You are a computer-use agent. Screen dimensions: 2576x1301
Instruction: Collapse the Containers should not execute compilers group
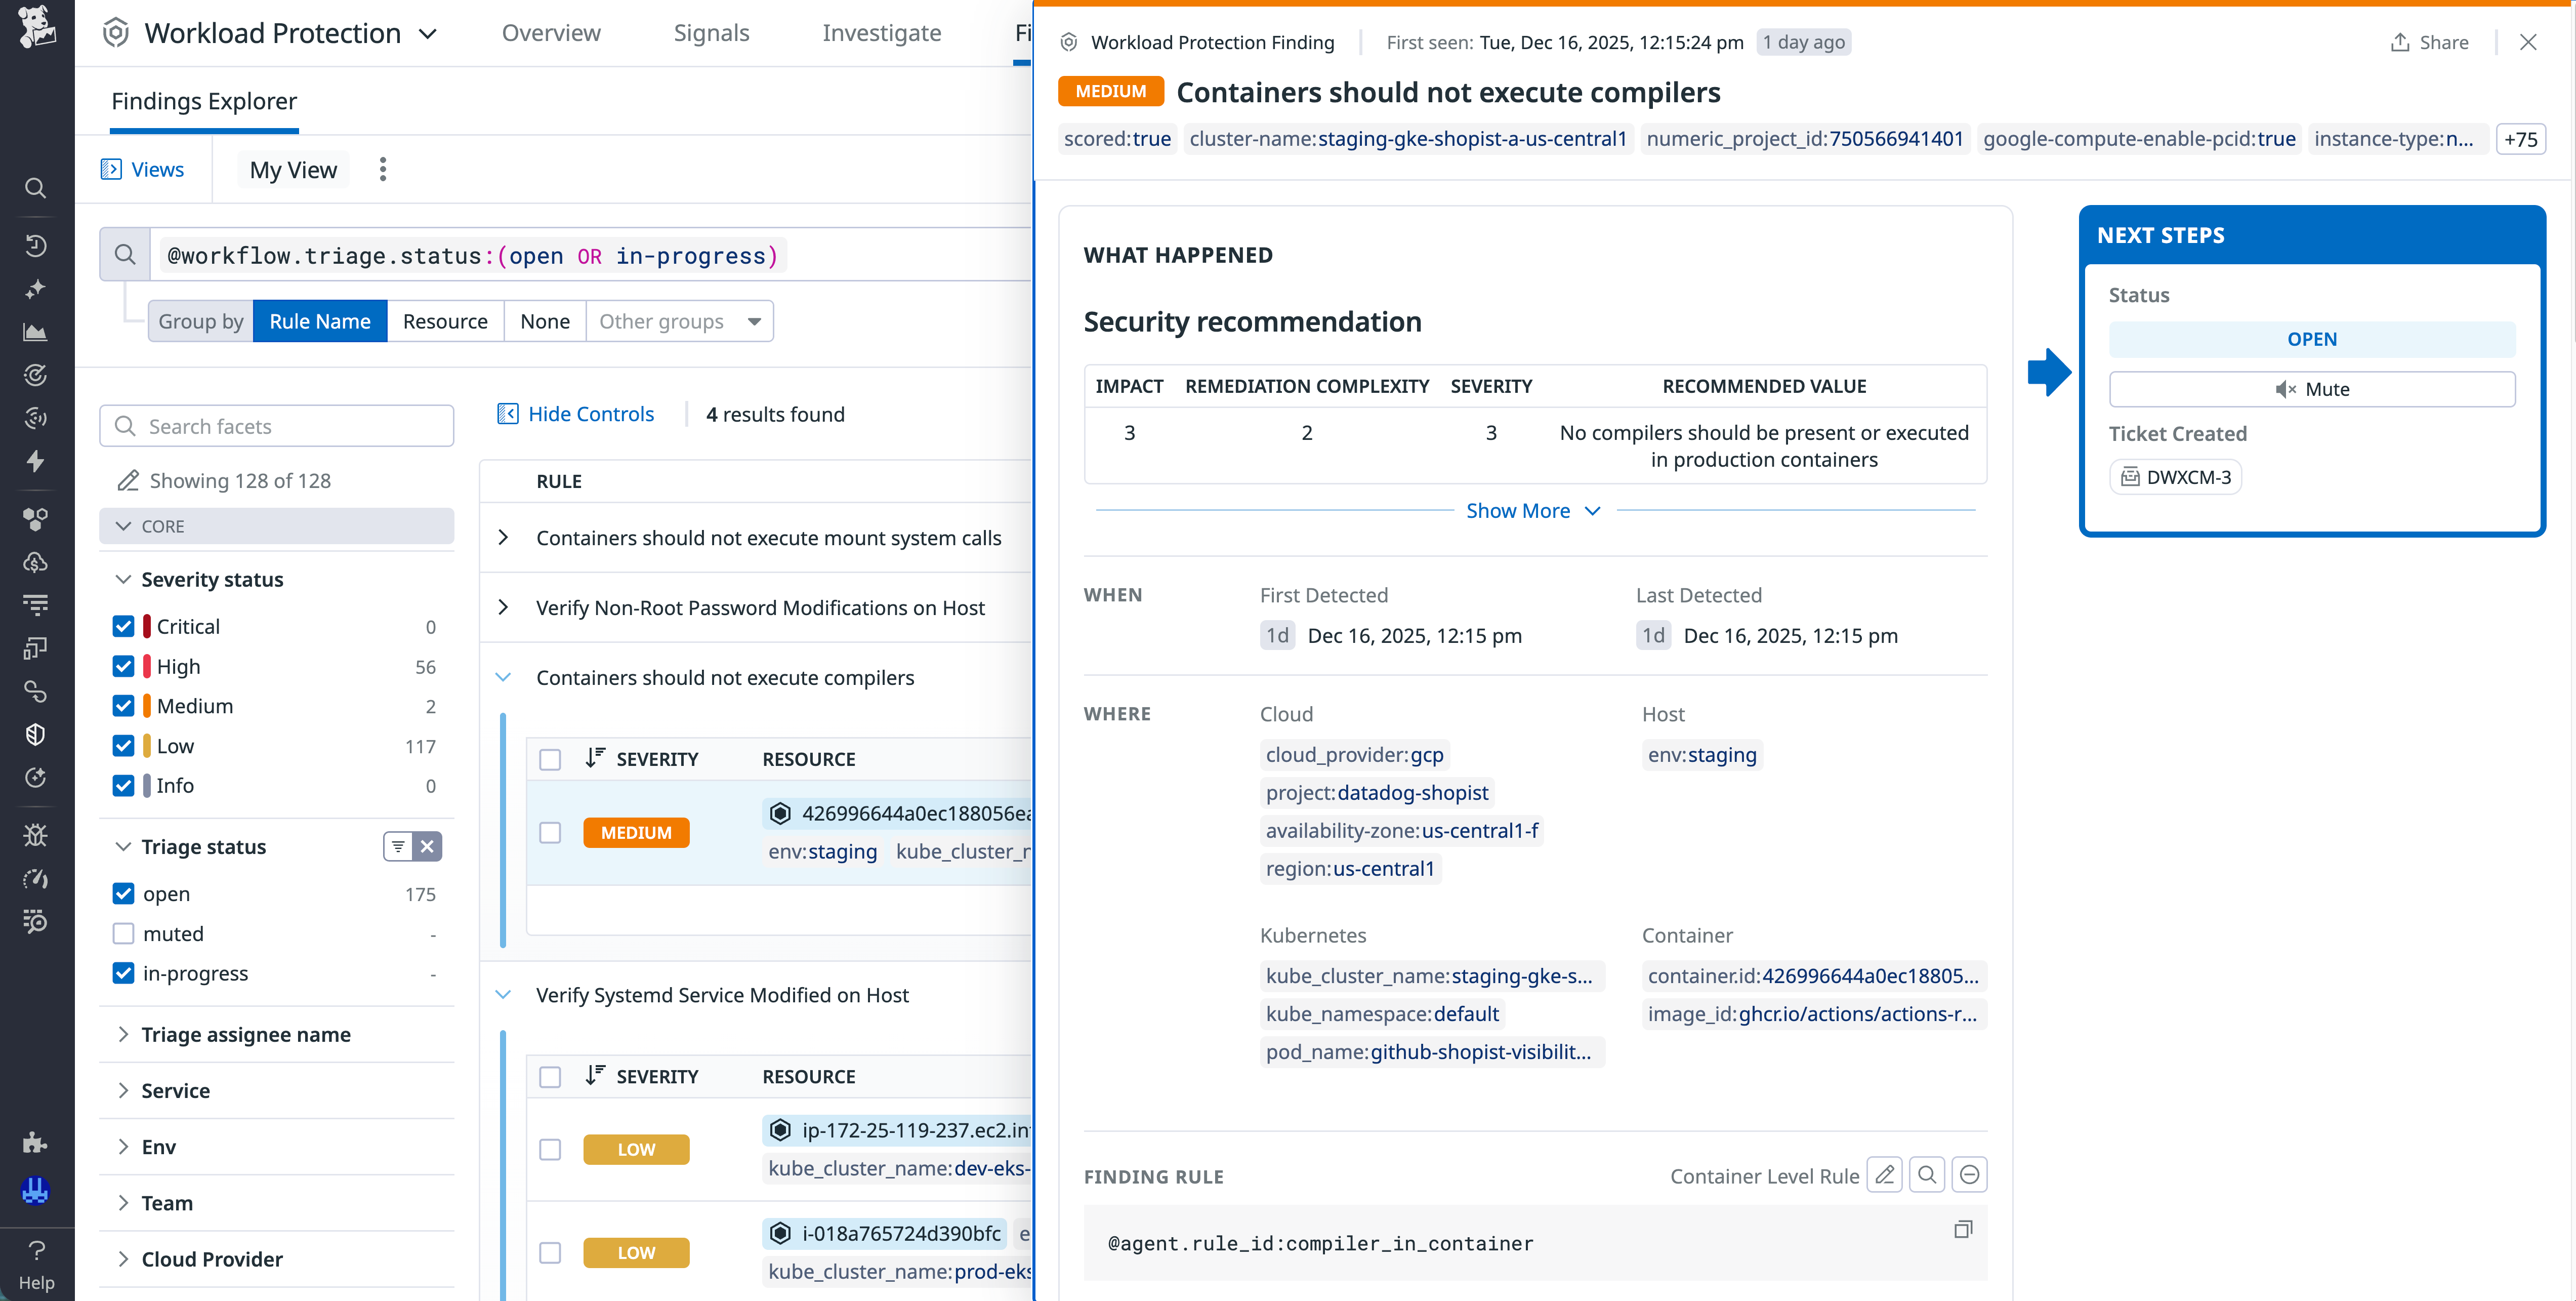504,677
